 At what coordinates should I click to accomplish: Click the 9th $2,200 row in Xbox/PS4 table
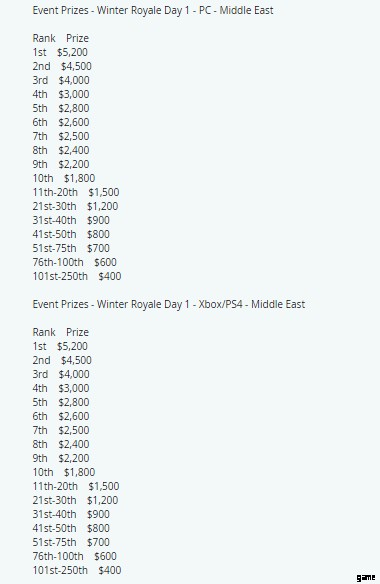click(x=61, y=458)
